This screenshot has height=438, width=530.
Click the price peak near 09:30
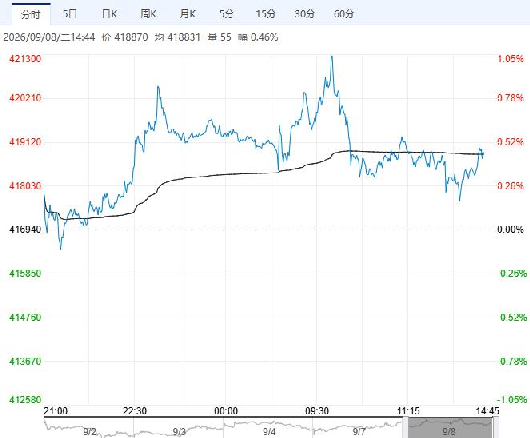[x=332, y=57]
